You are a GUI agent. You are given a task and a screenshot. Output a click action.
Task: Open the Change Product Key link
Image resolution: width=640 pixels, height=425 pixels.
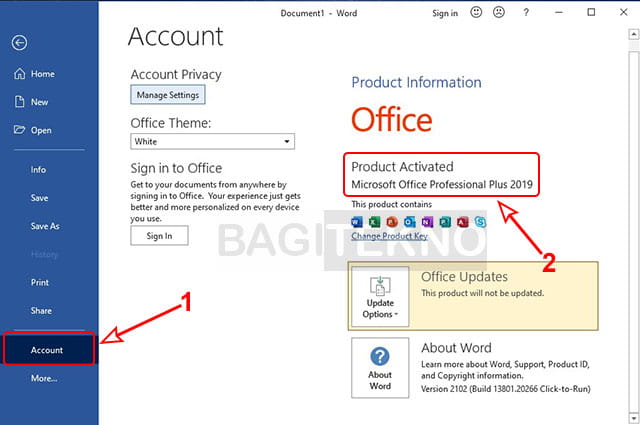tap(389, 236)
